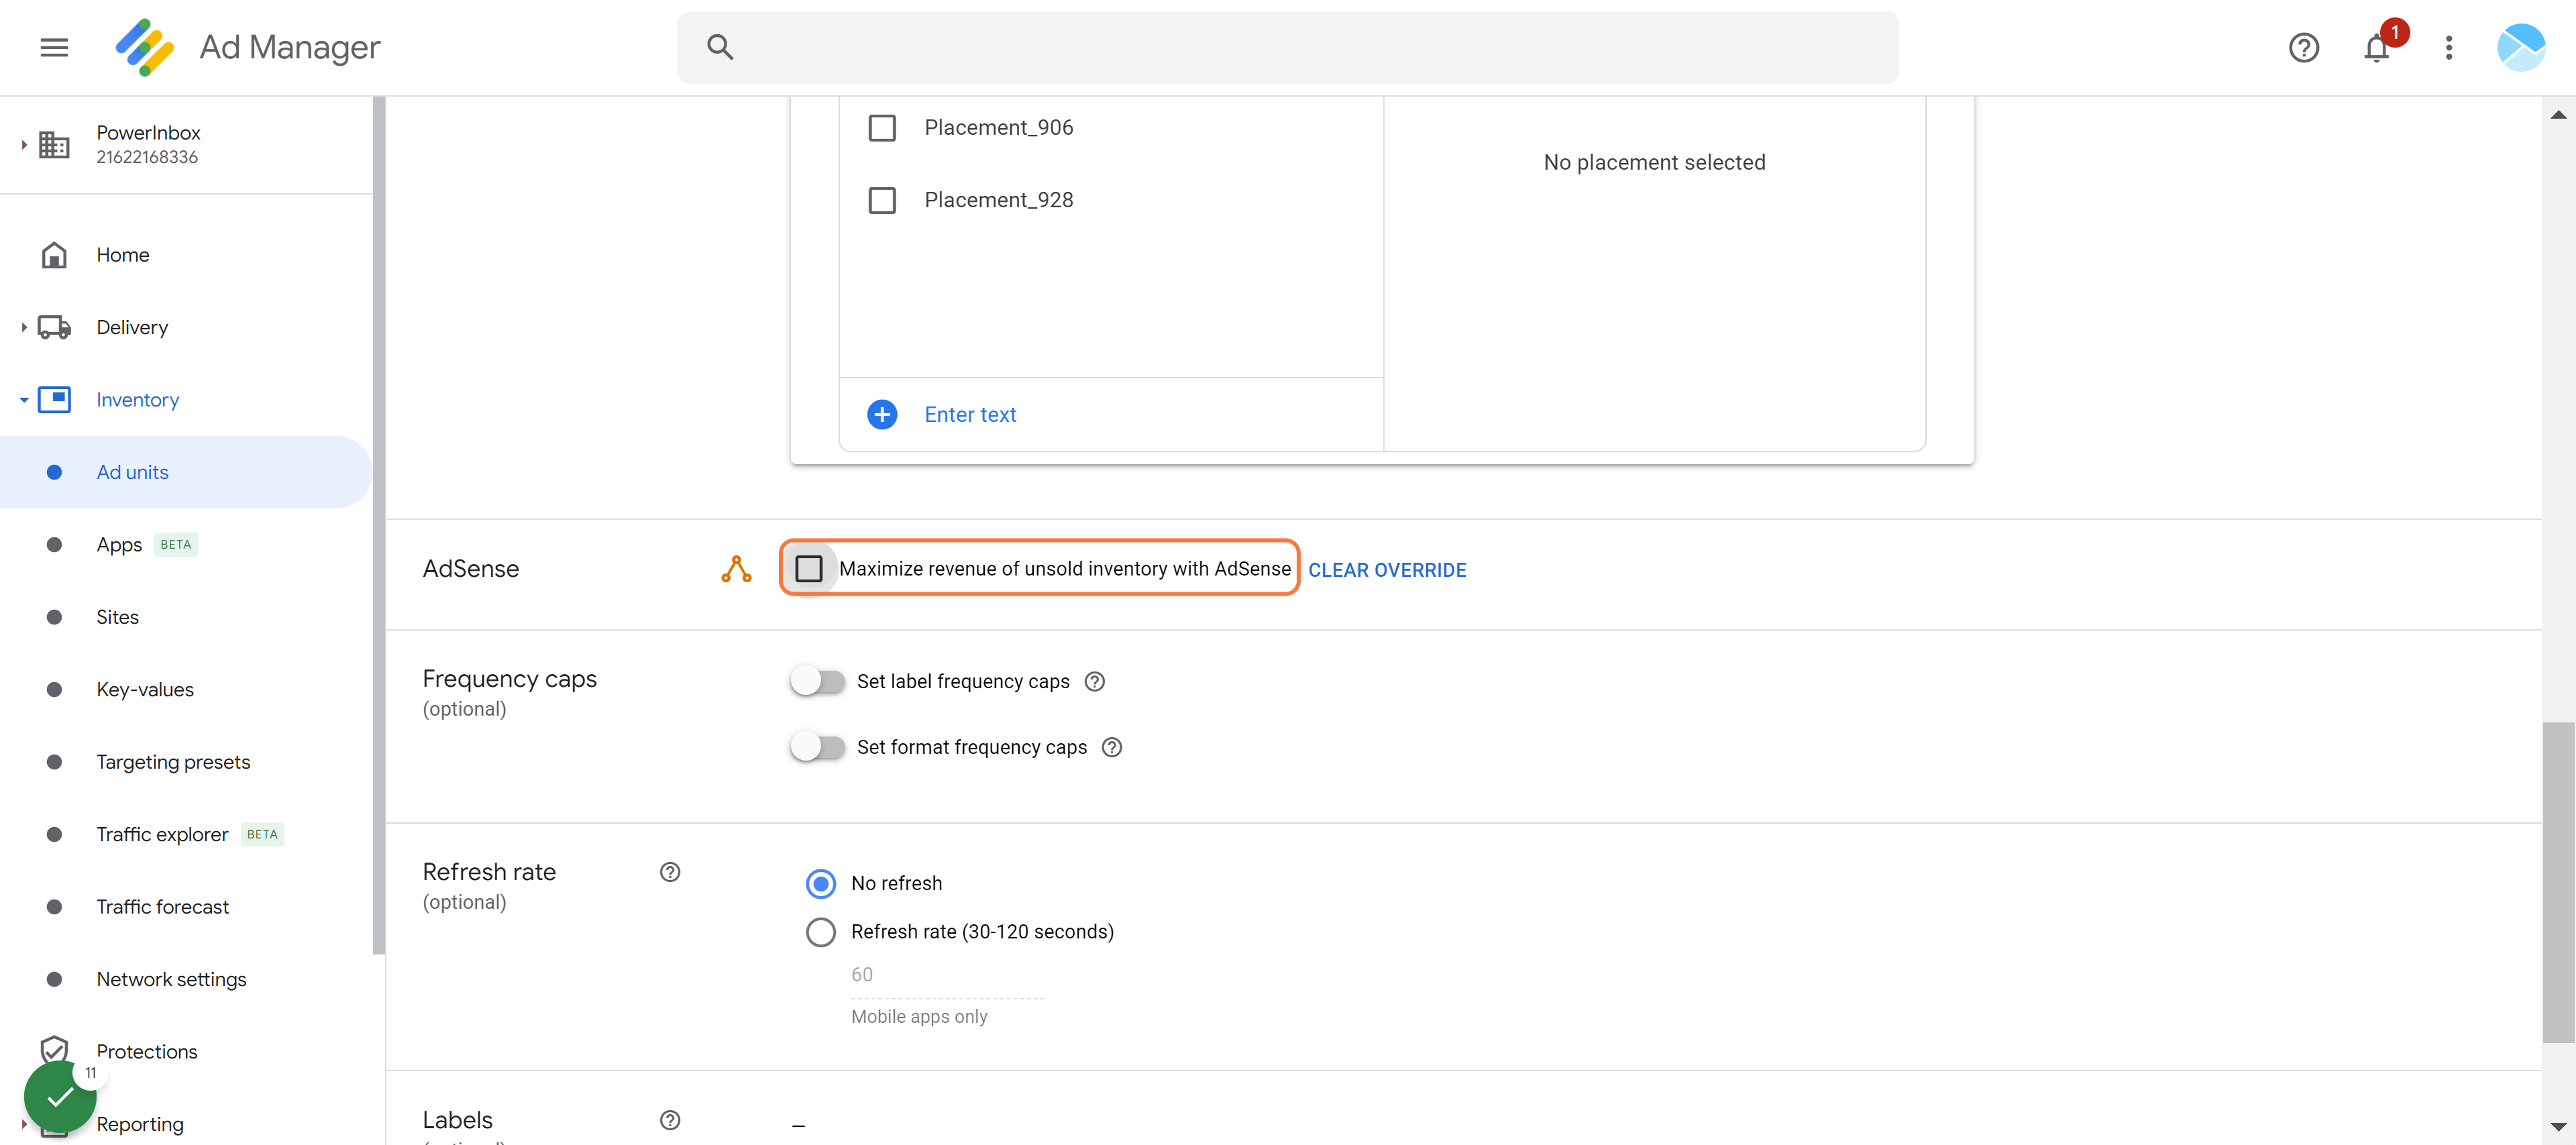Click the Delivery truck icon
Image resolution: width=2576 pixels, height=1145 pixels.
(54, 327)
